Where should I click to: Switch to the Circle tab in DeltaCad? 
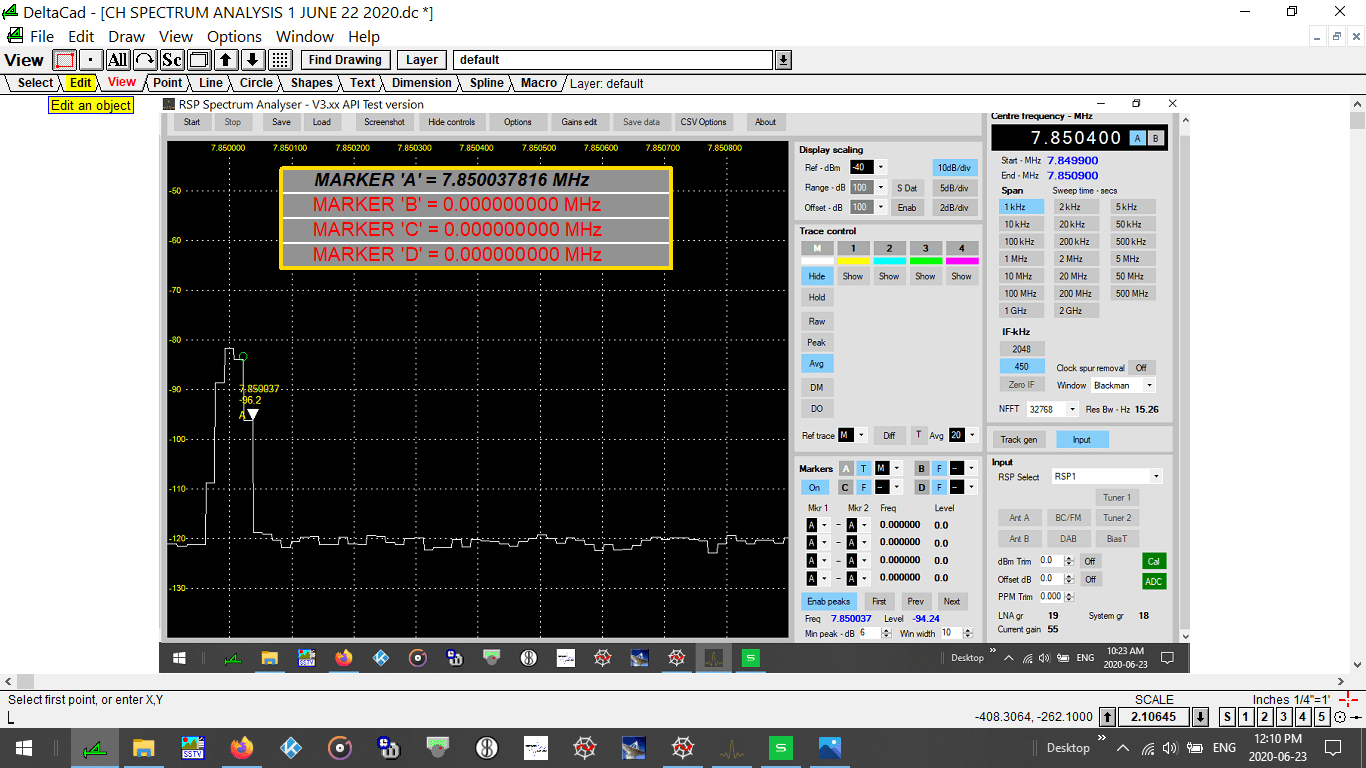[x=256, y=83]
